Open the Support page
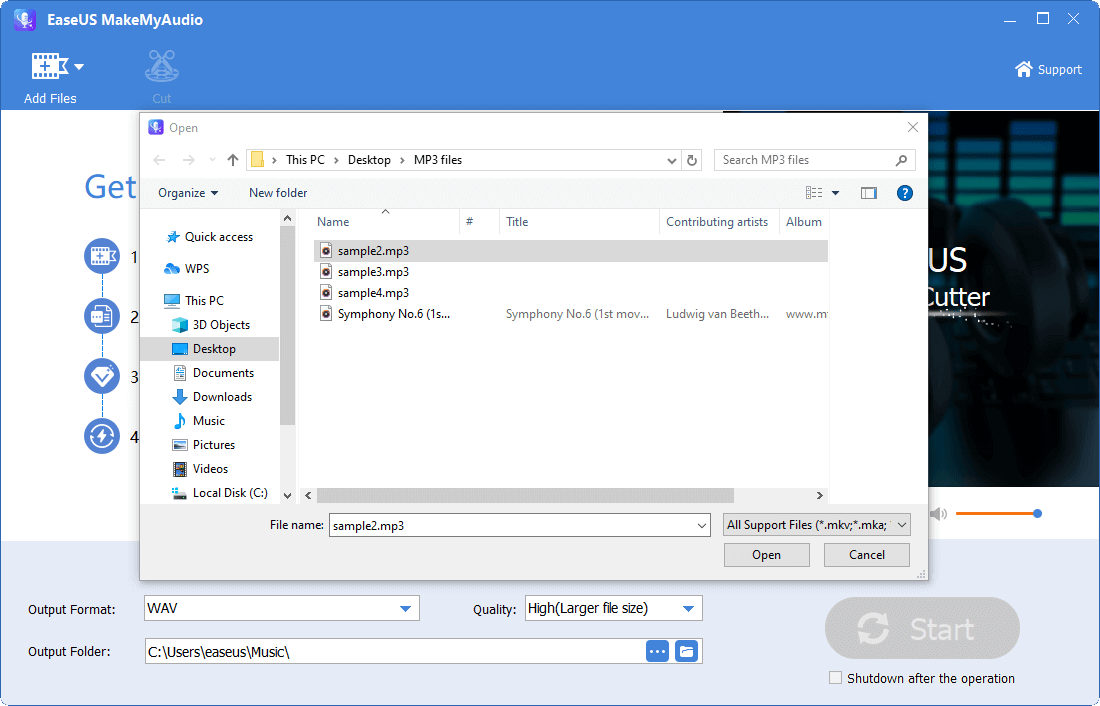Image resolution: width=1100 pixels, height=706 pixels. [1048, 69]
